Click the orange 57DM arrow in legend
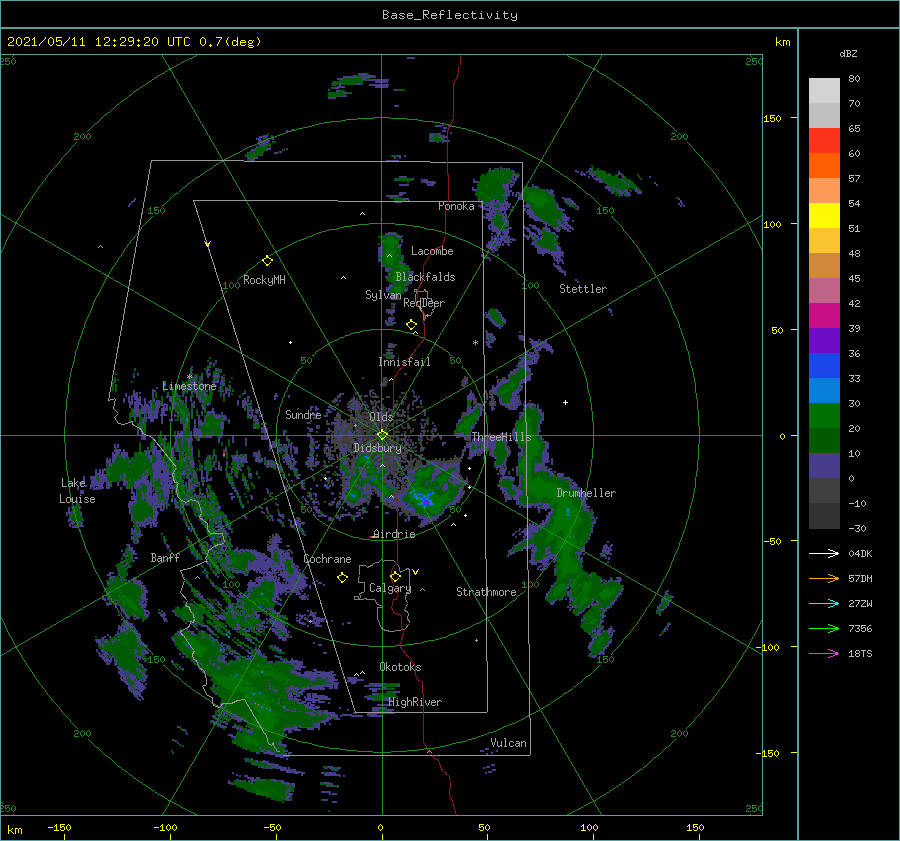This screenshot has height=841, width=900. click(x=824, y=579)
